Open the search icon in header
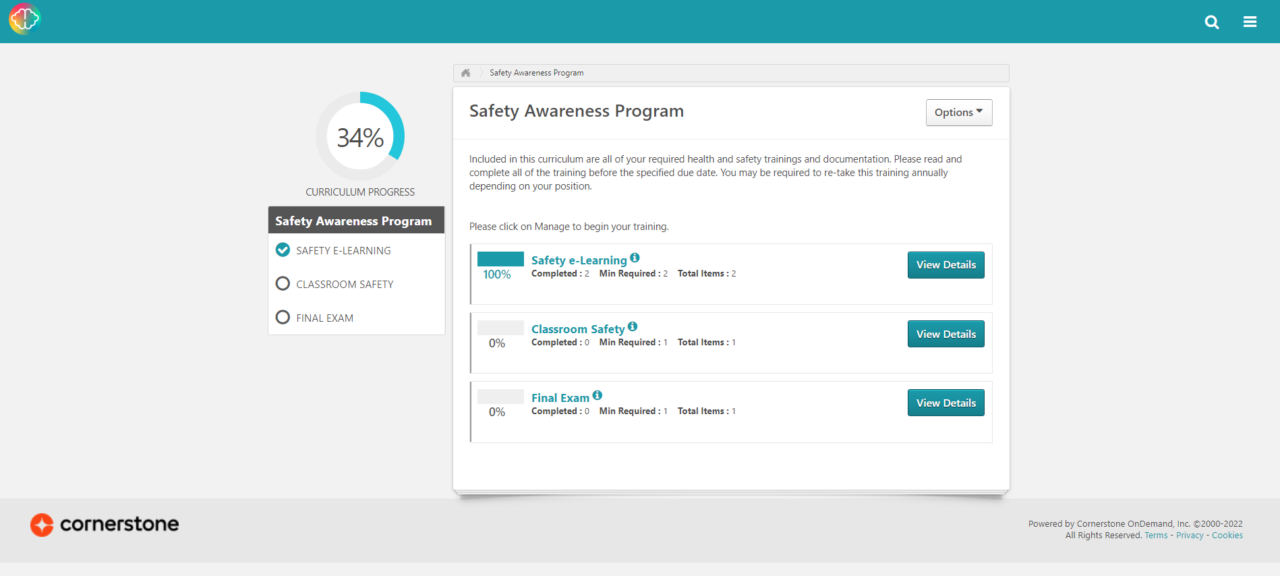 1211,21
